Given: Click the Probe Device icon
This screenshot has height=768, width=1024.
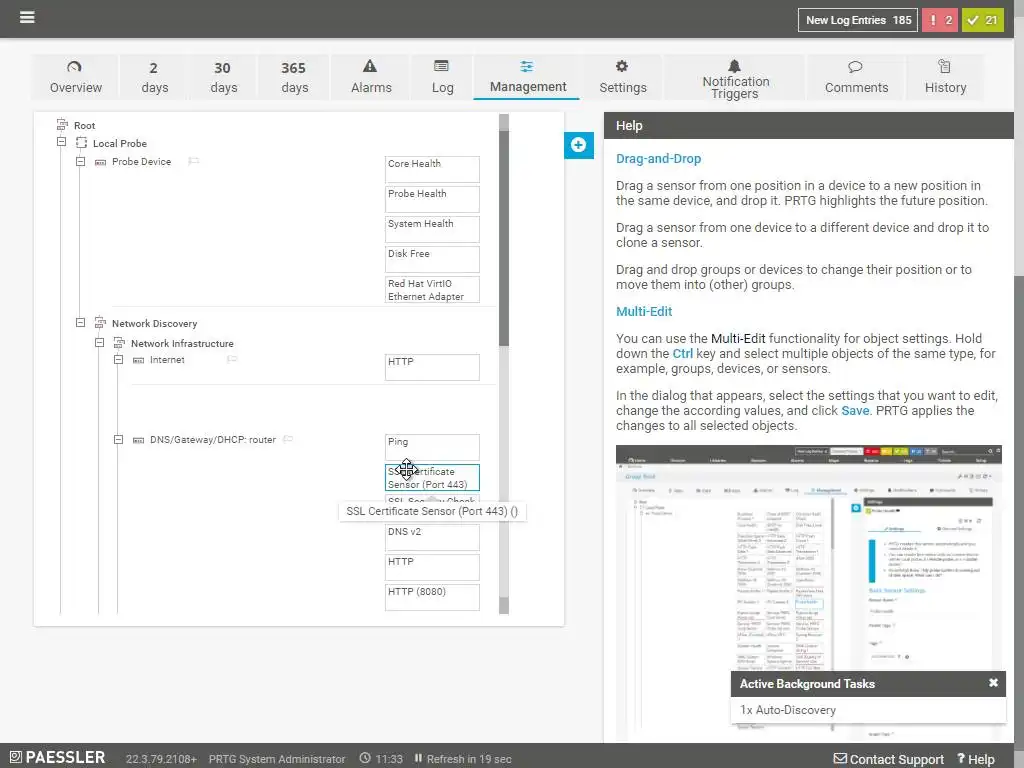Looking at the screenshot, I should 101,162.
